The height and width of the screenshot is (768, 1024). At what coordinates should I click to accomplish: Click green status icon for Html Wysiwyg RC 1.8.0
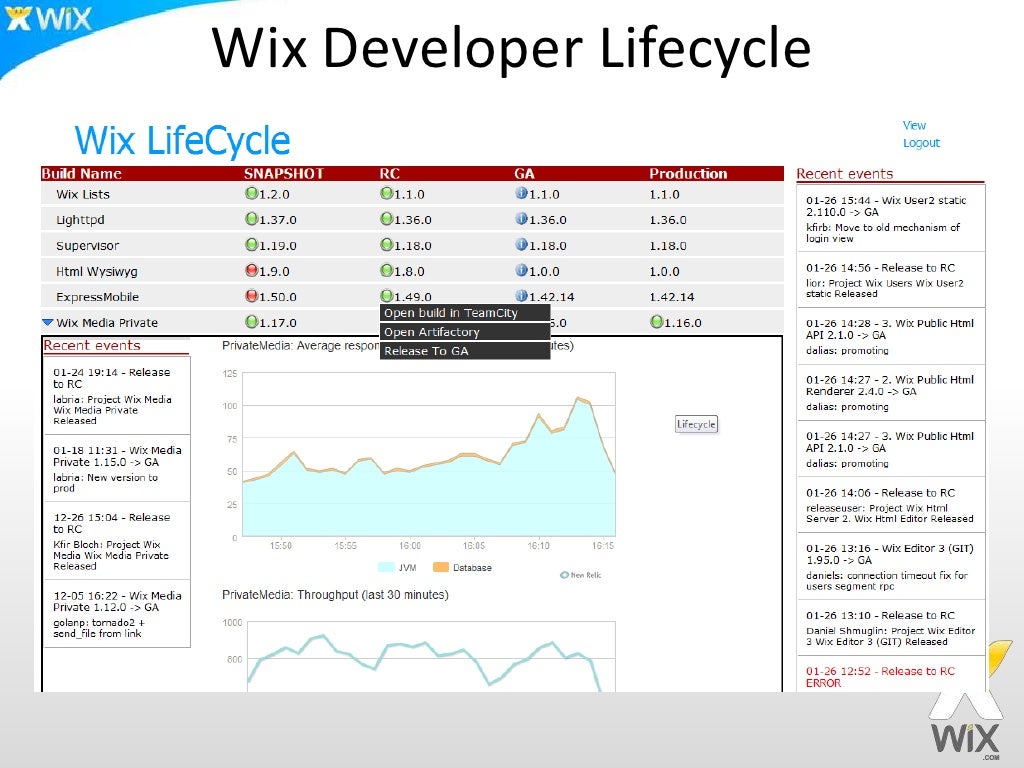pos(387,270)
